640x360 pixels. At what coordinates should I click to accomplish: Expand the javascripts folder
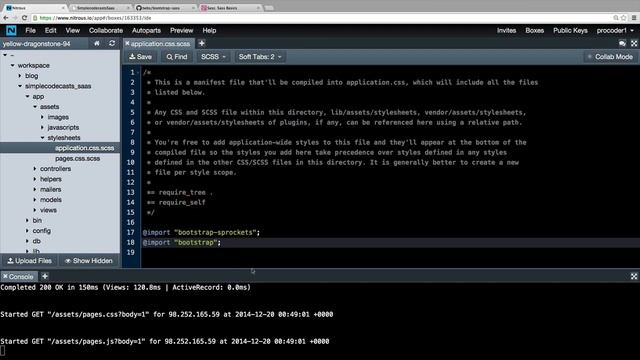(x=42, y=127)
